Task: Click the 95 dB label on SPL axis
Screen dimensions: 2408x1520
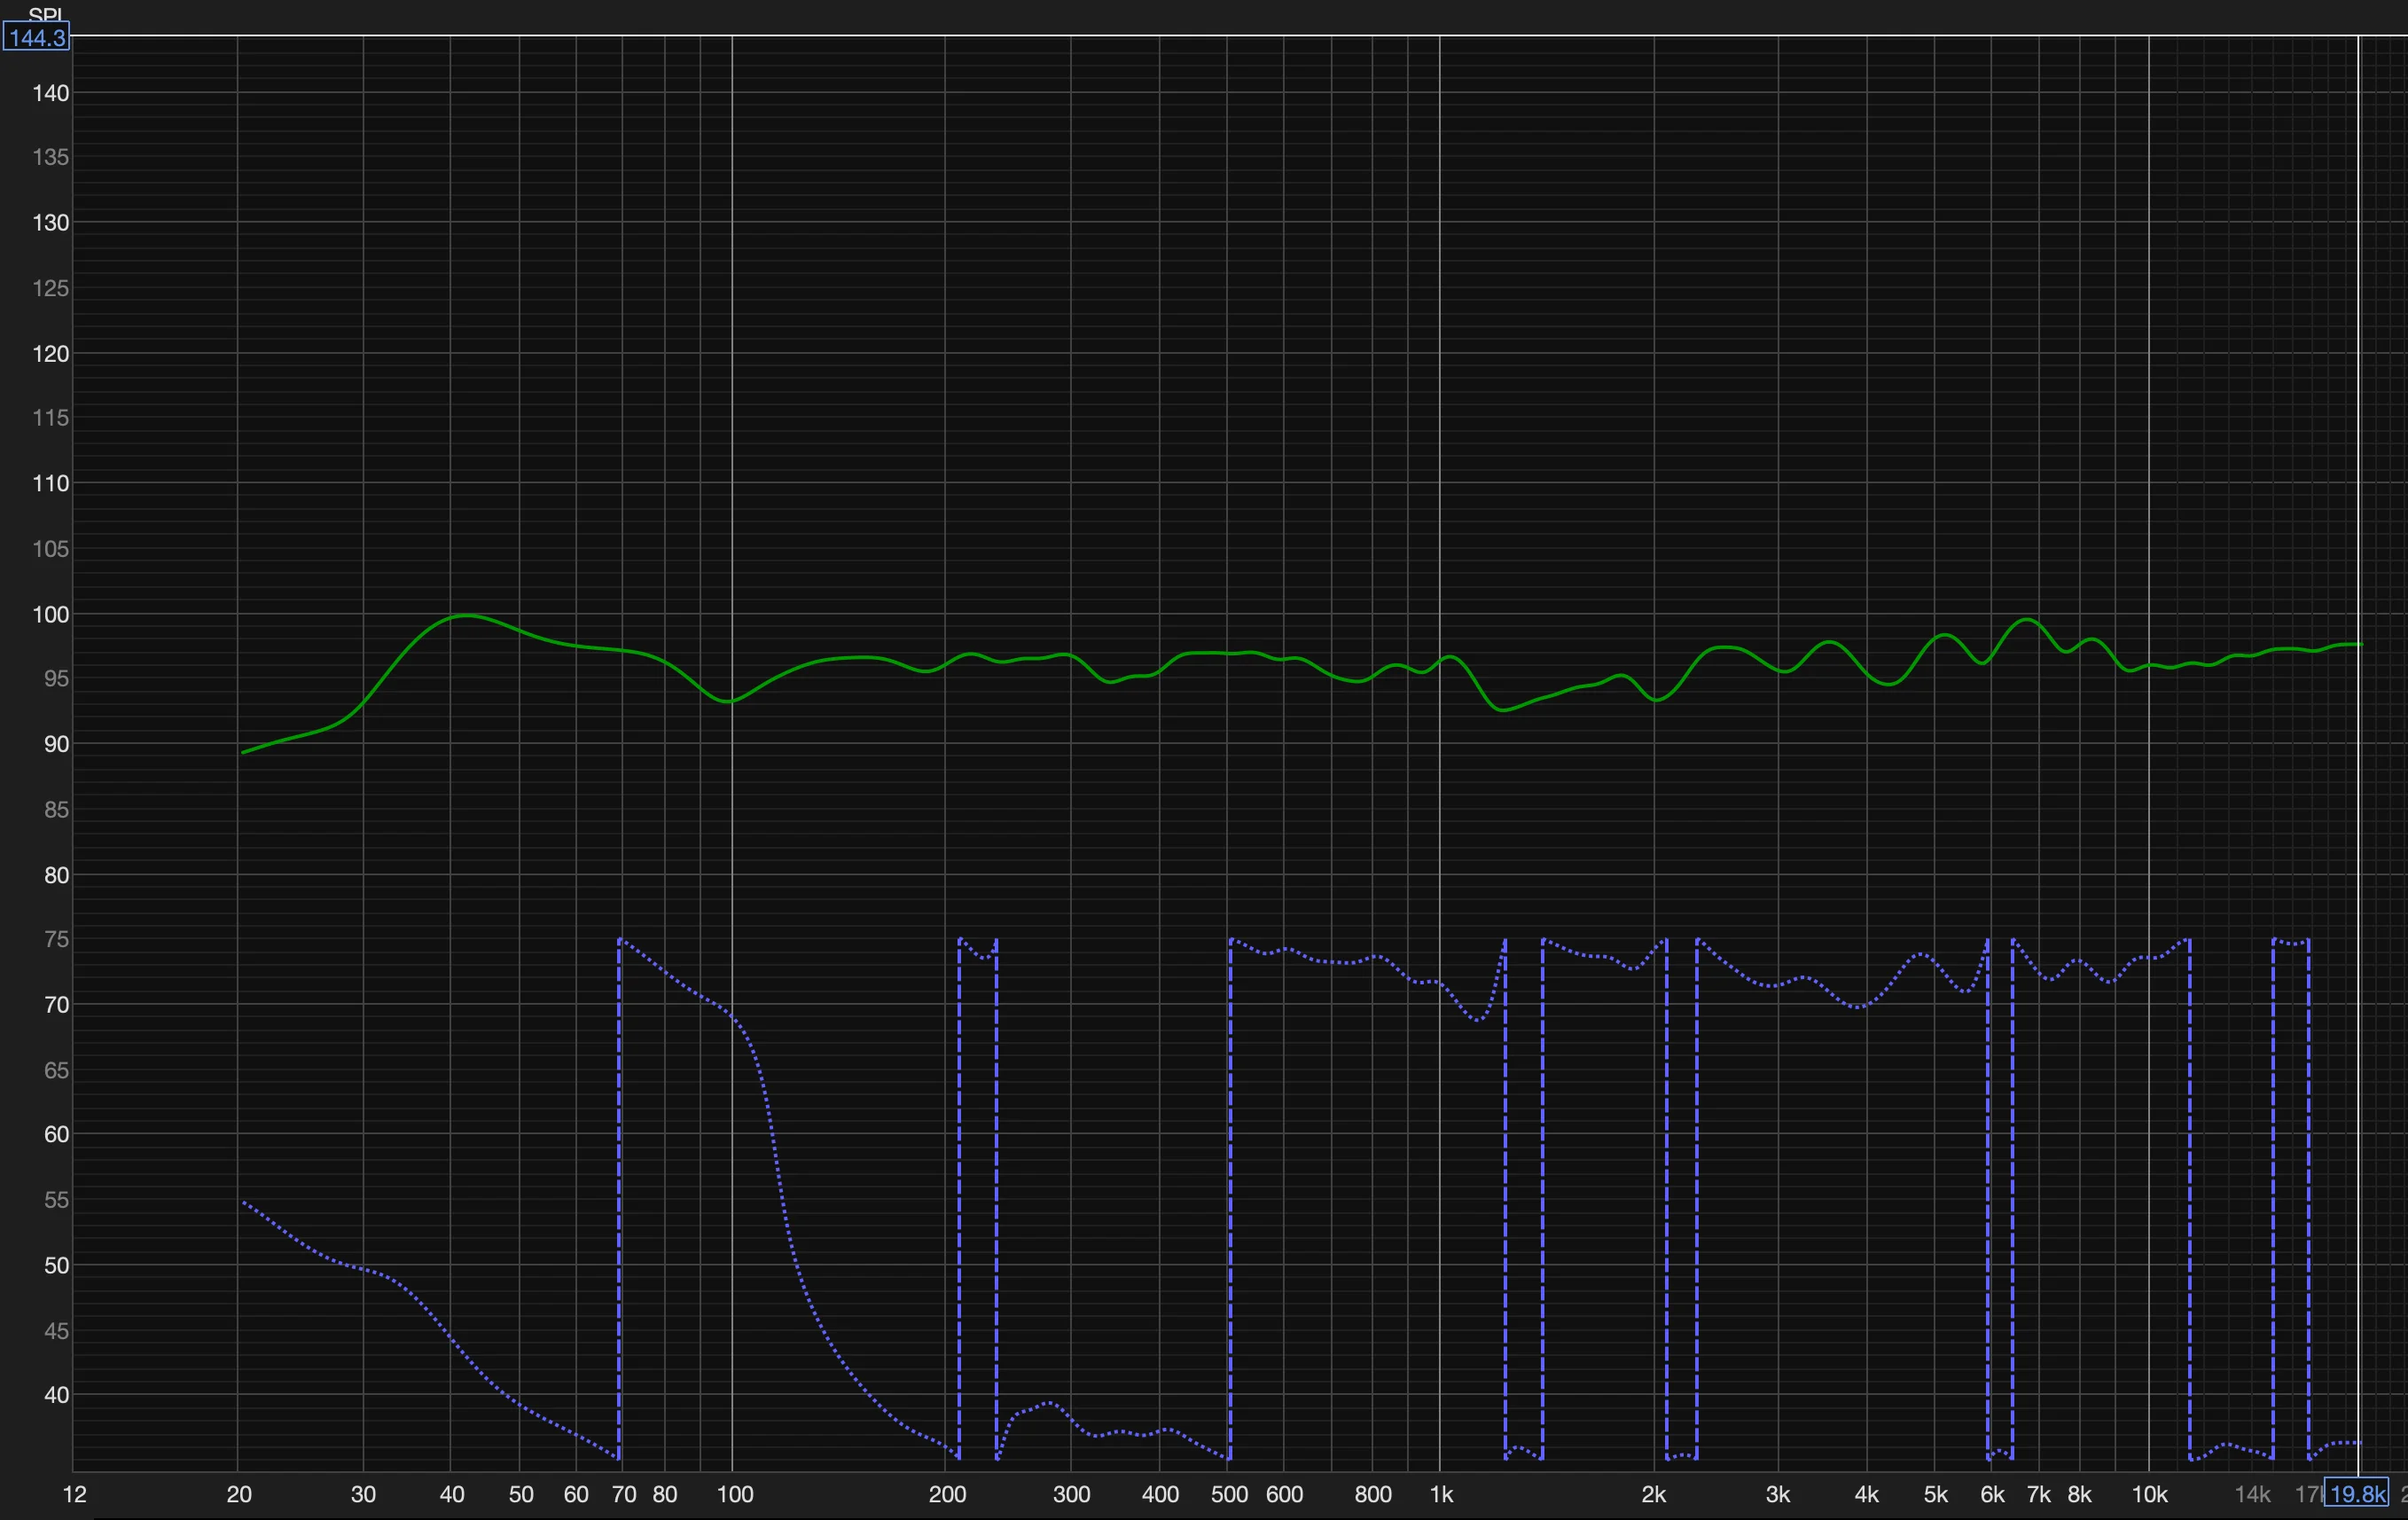Action: tap(56, 679)
